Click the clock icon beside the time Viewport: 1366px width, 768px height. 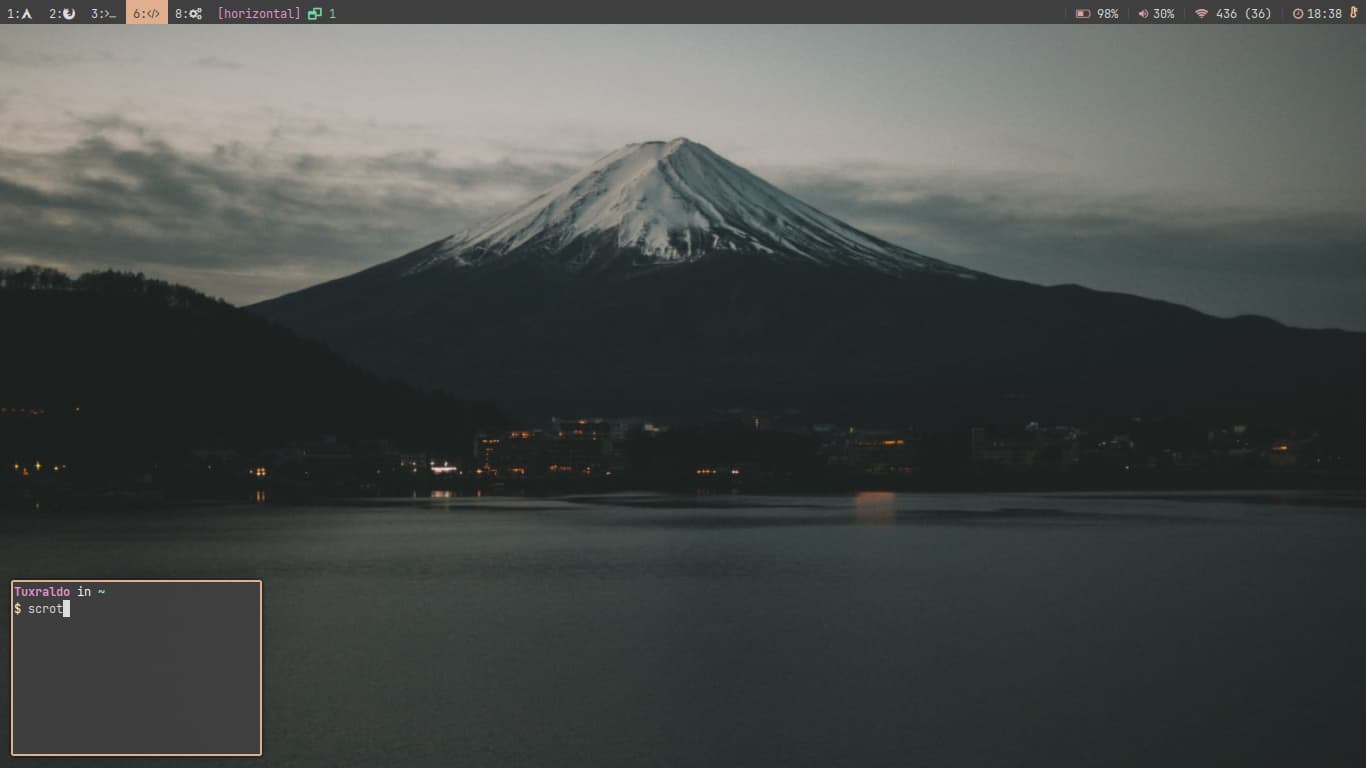pyautogui.click(x=1298, y=14)
